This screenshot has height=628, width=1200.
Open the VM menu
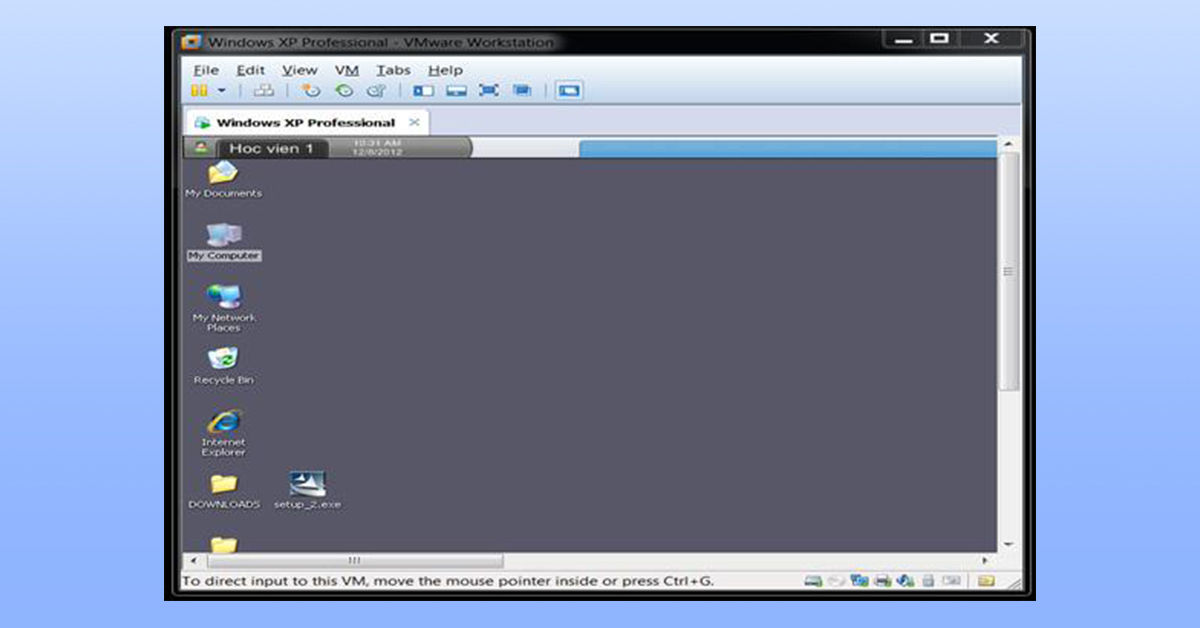[x=347, y=70]
